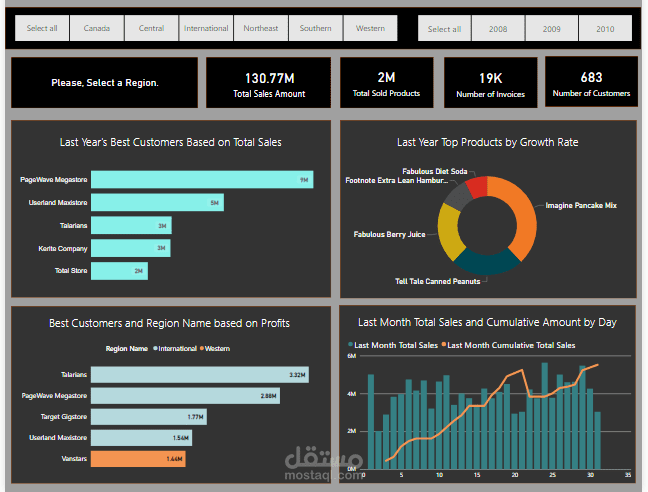This screenshot has height=492, width=648.
Task: Click the Fabulous Berry Juice label
Action: [389, 234]
